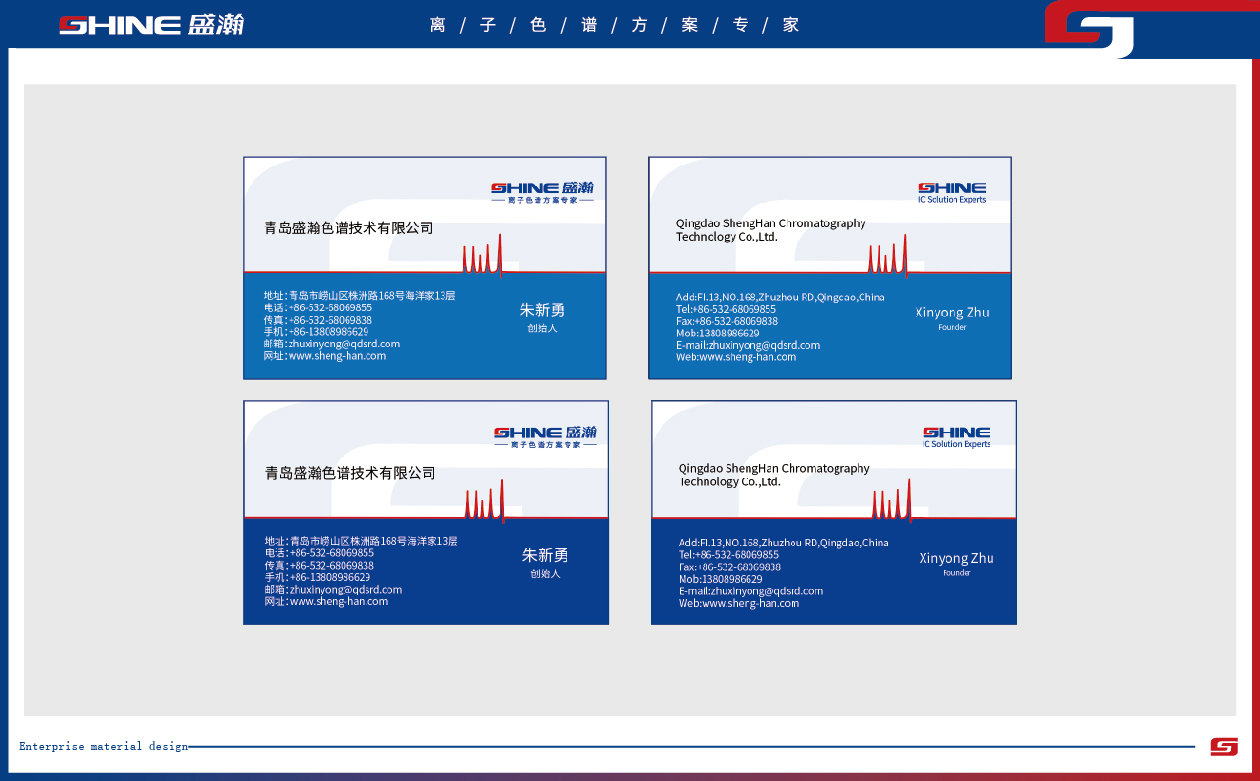Select Qingdao ShengHan Chromatography name on navy English card

point(774,475)
